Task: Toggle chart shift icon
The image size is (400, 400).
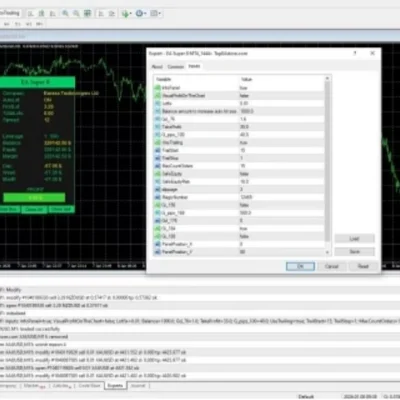Action: coord(111,14)
